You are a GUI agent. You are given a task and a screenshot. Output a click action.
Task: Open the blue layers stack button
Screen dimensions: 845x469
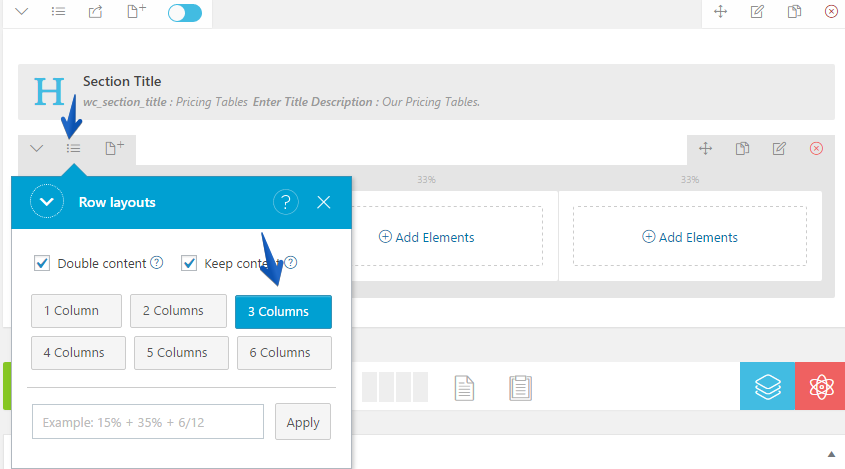[767, 386]
